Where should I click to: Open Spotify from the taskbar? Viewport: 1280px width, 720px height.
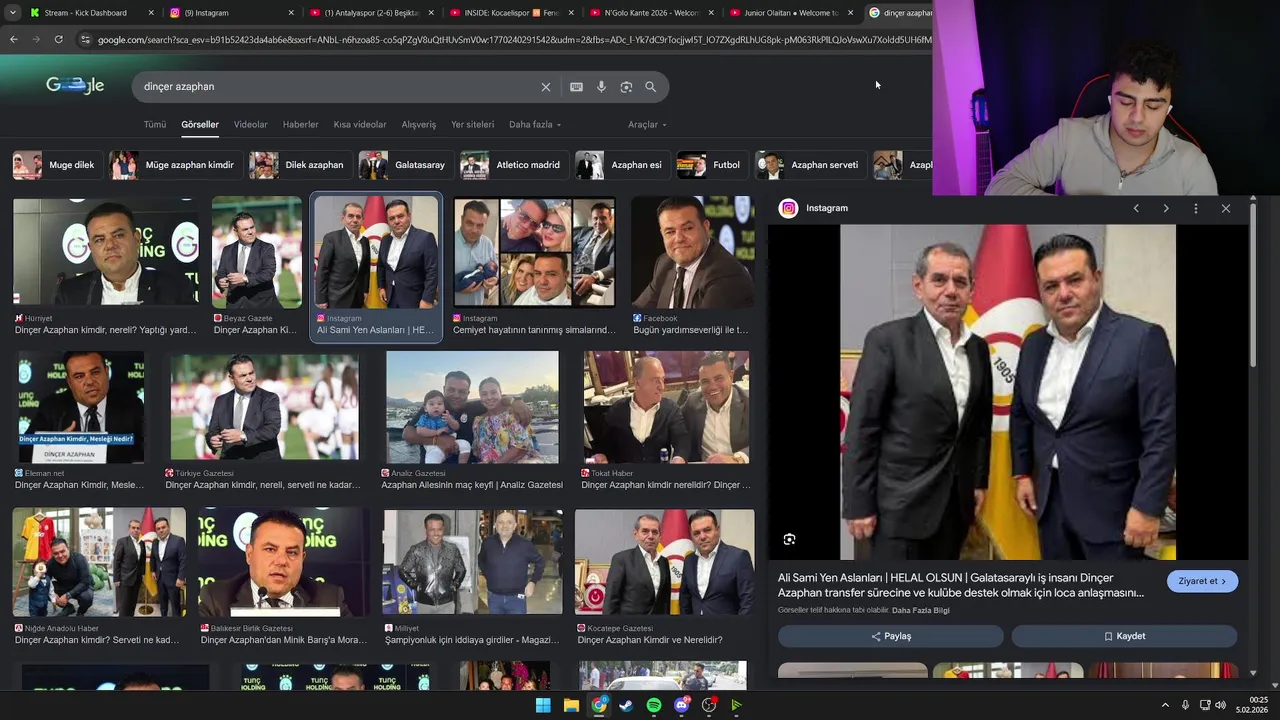click(x=654, y=705)
